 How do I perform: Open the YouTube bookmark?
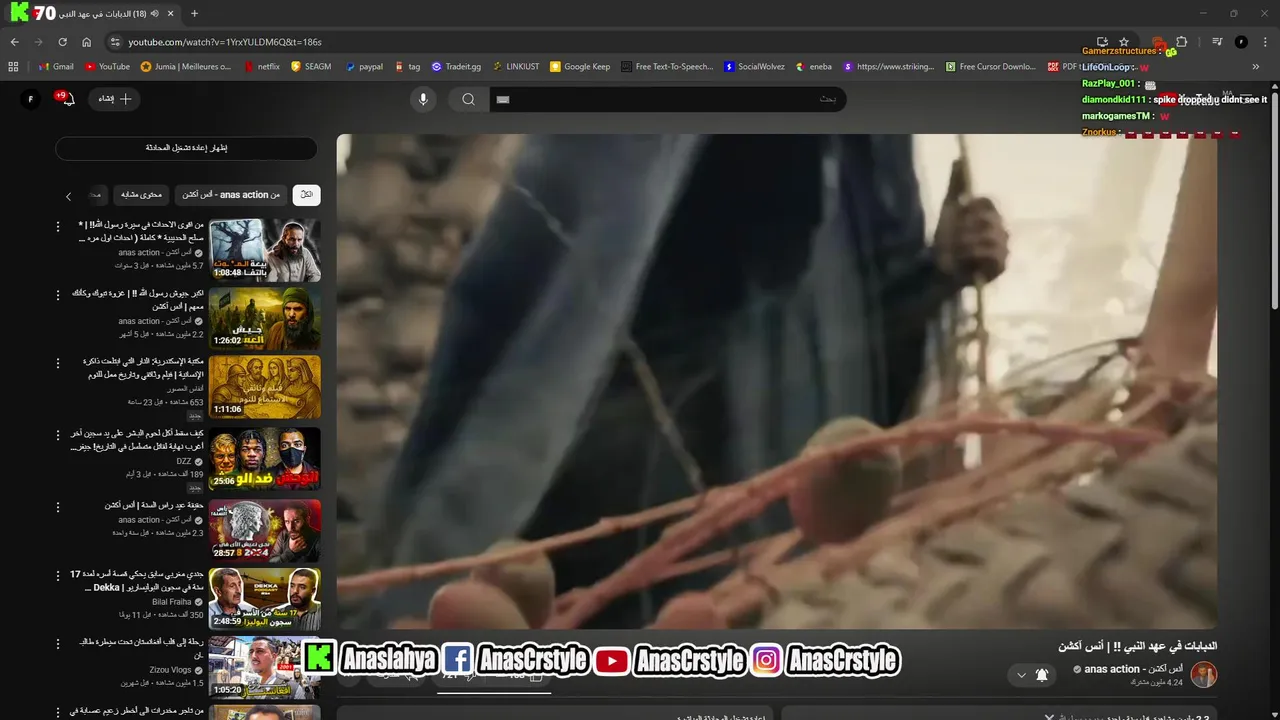point(107,67)
